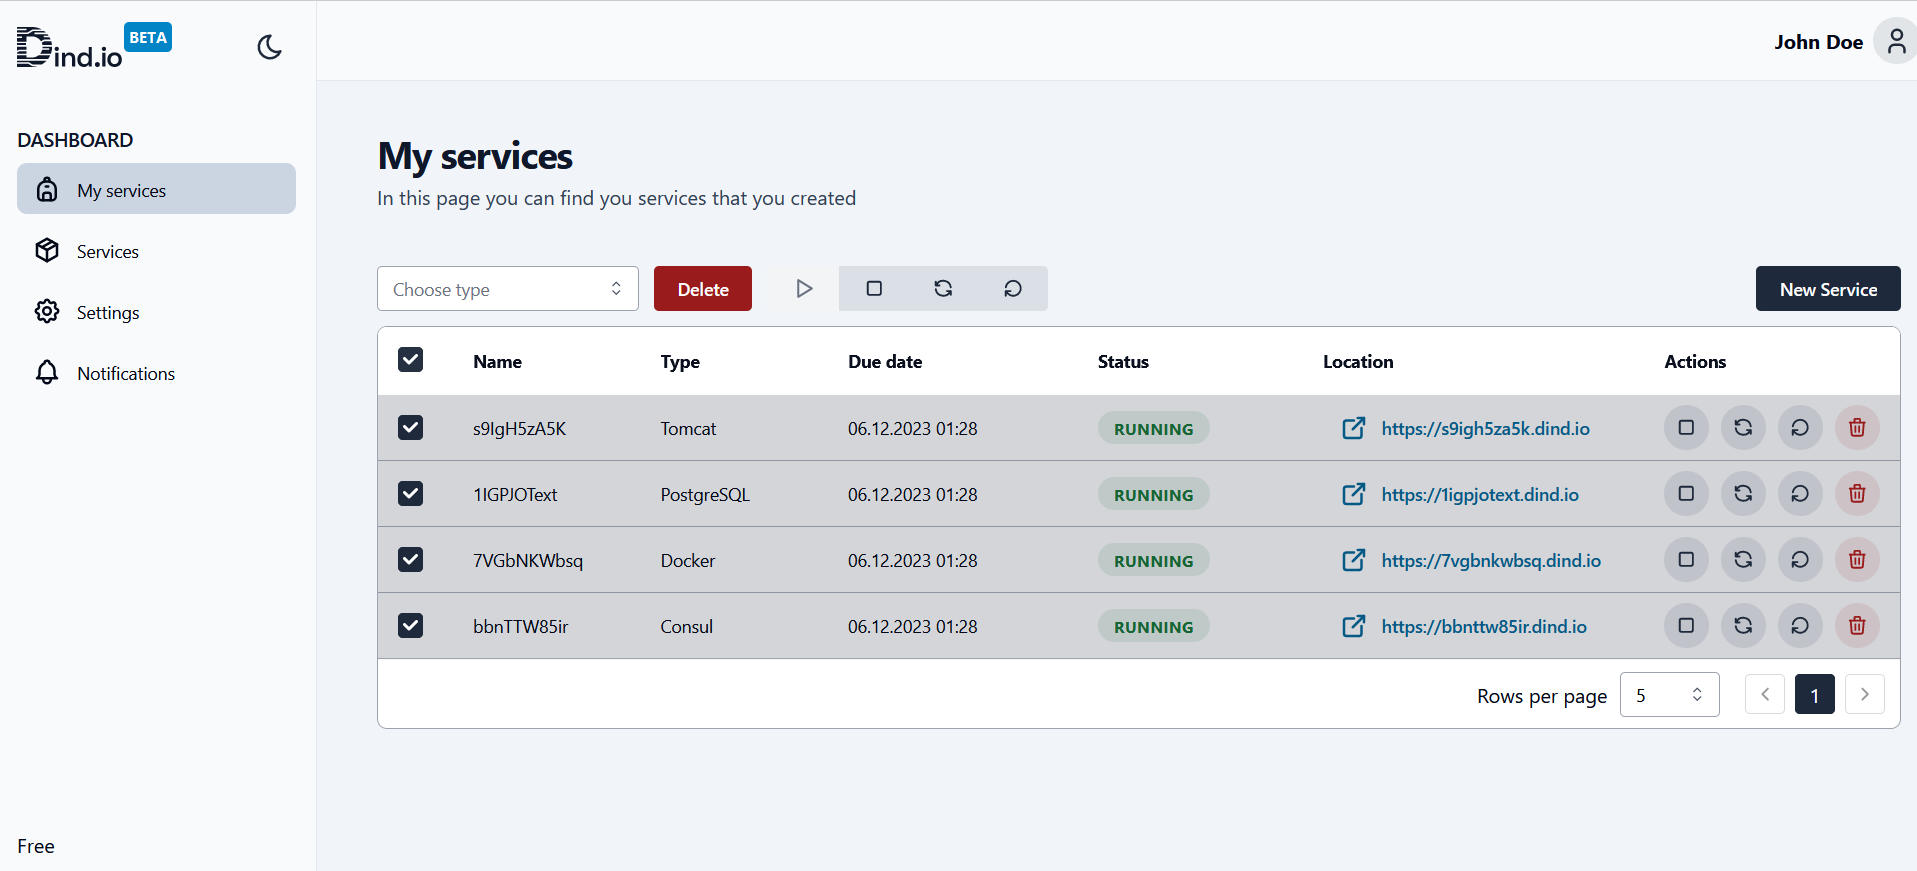Screen dimensions: 1917x871
Task: Click the sync double-arrow icon in the bbnTTW85ir row
Action: point(1743,626)
